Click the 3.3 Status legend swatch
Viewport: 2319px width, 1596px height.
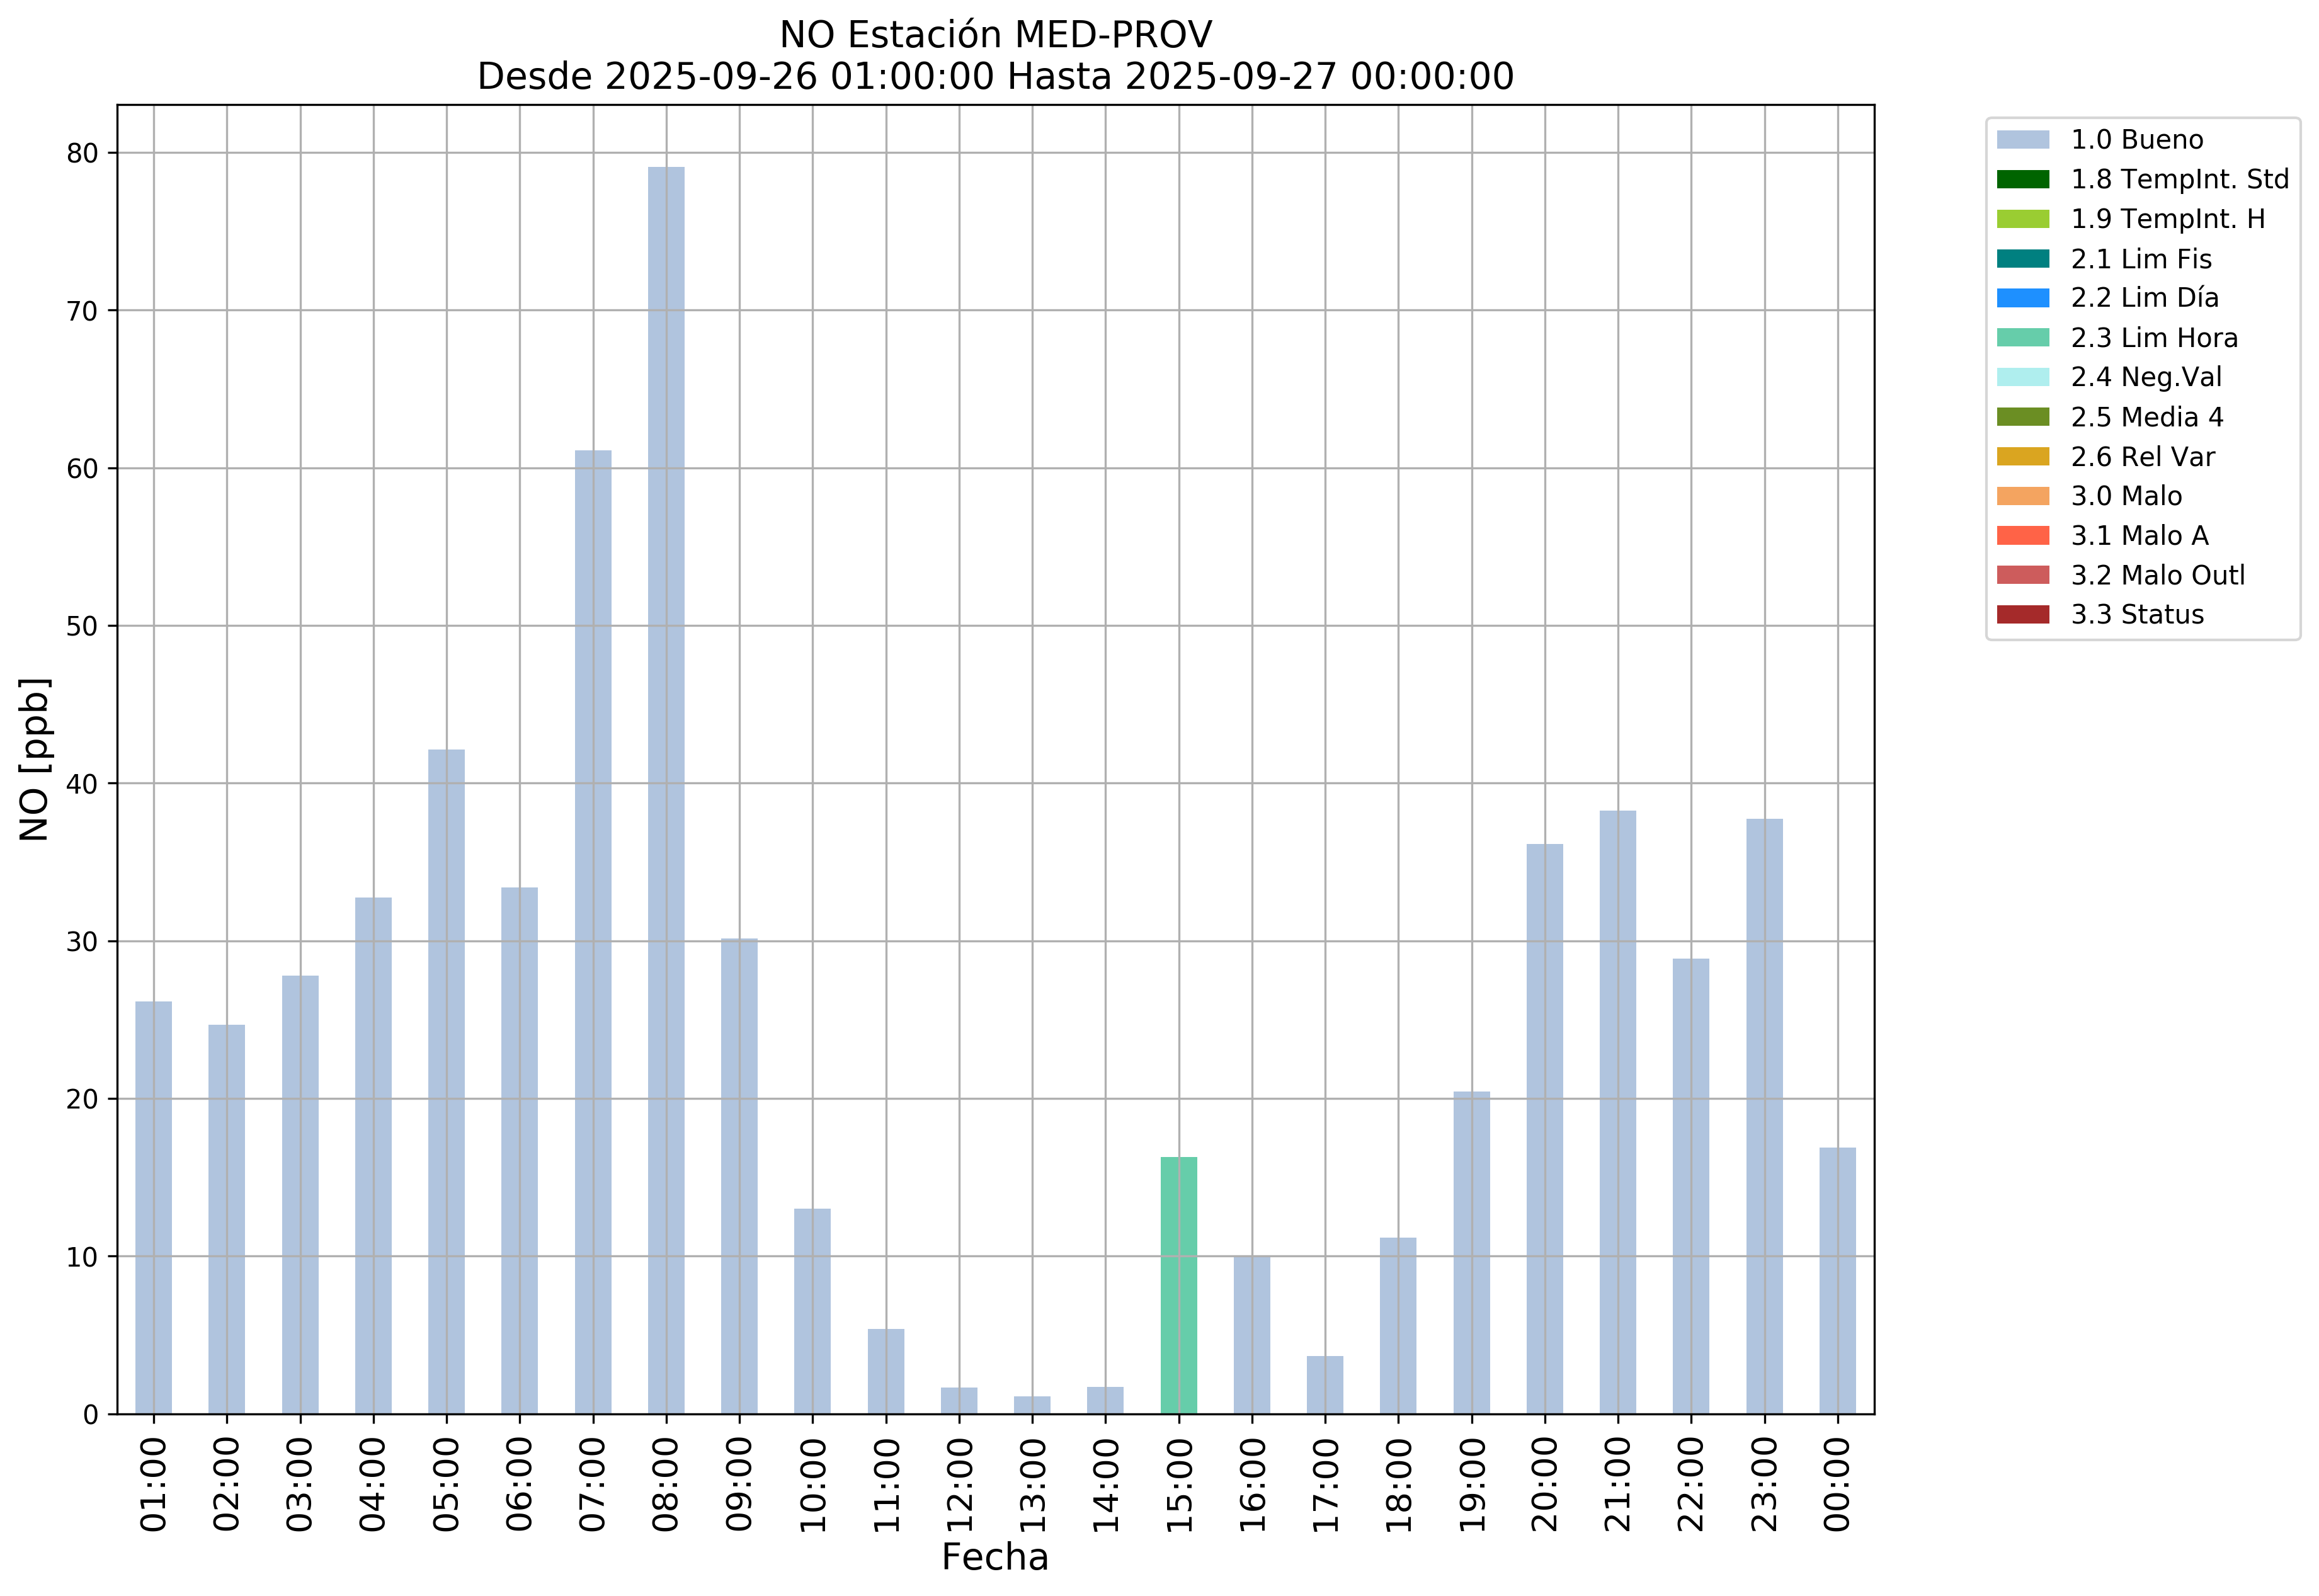(x=2022, y=615)
